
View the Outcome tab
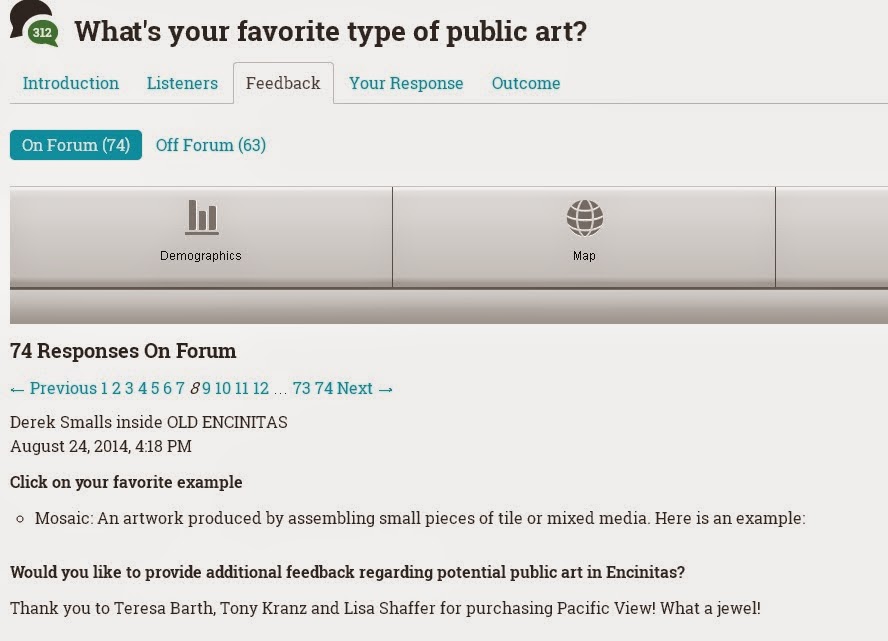point(526,83)
